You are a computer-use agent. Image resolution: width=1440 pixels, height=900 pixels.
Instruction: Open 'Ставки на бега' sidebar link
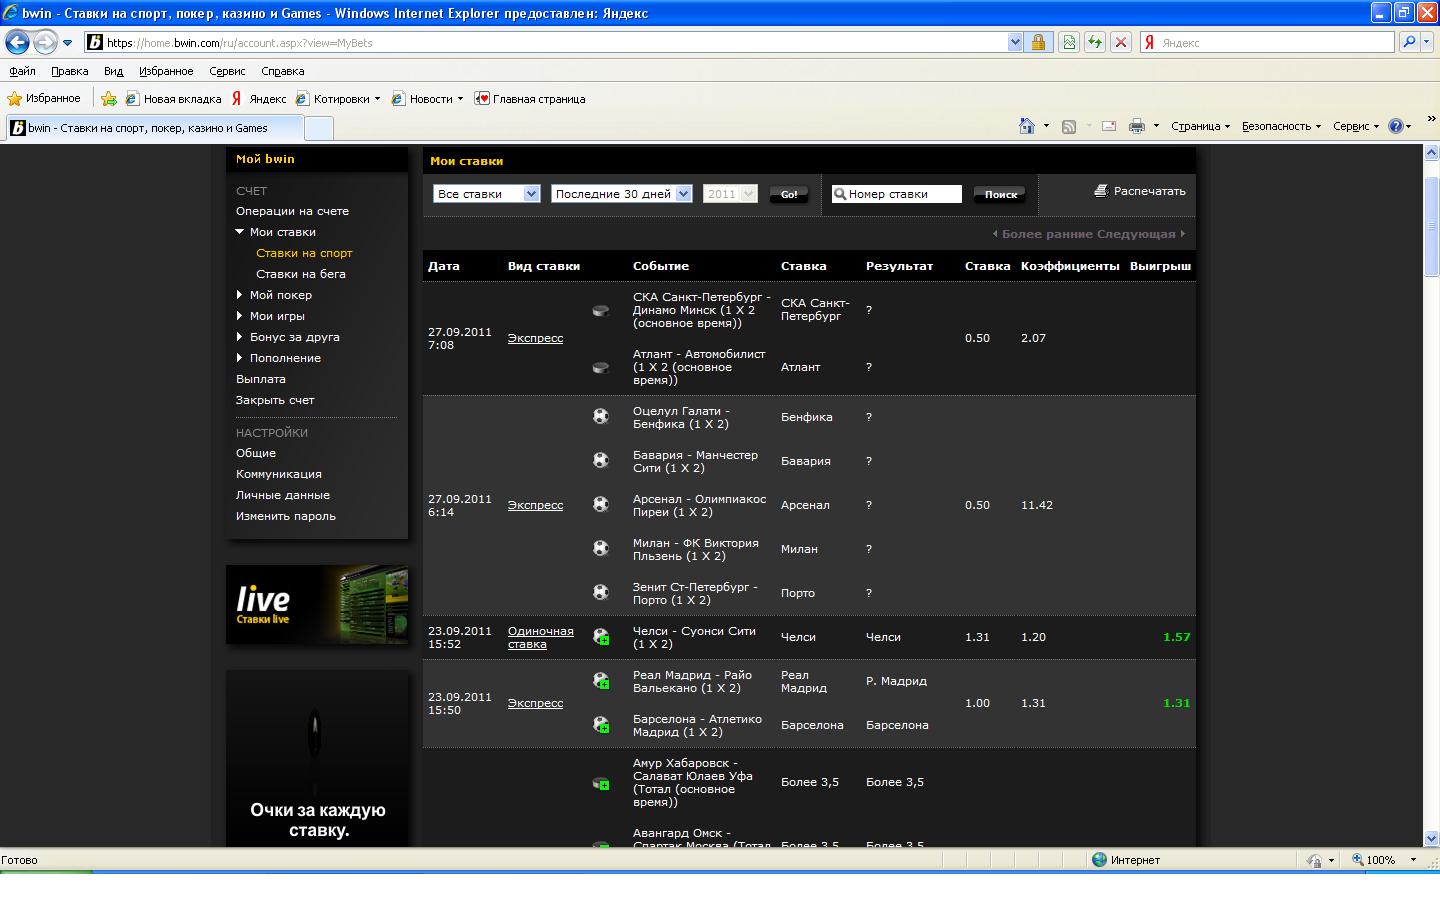[300, 274]
